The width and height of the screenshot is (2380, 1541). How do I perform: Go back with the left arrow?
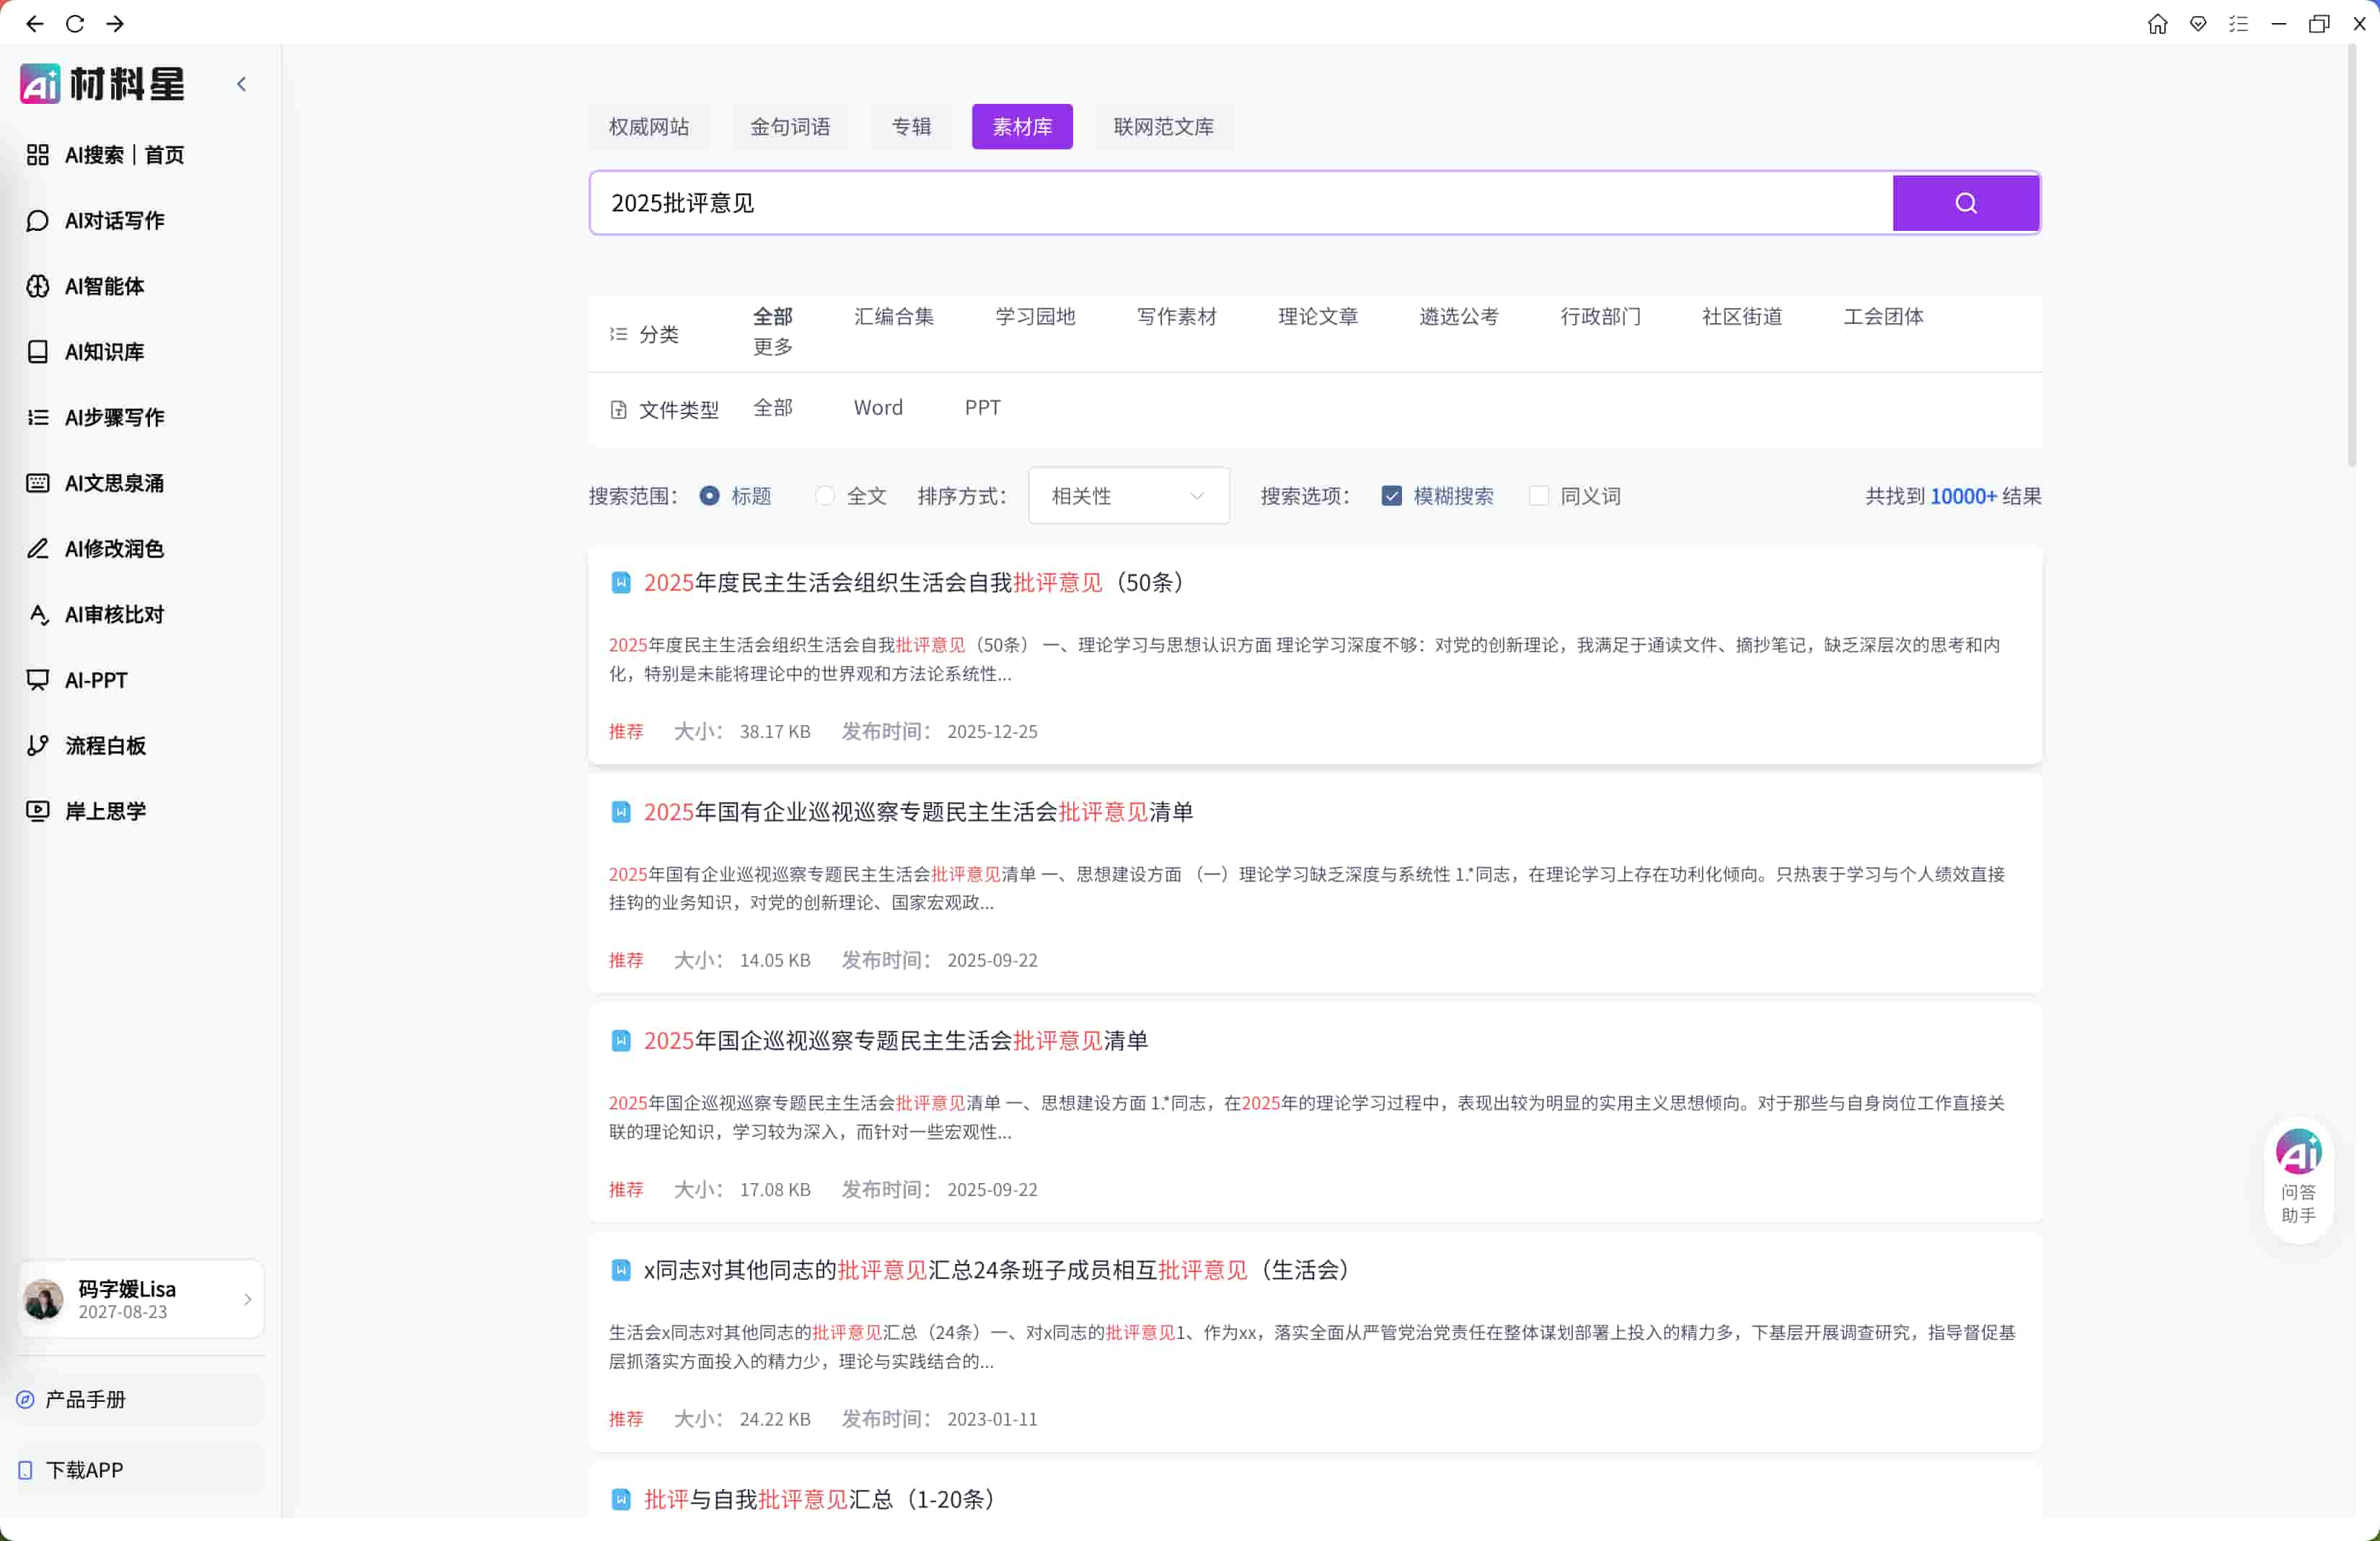[x=35, y=24]
